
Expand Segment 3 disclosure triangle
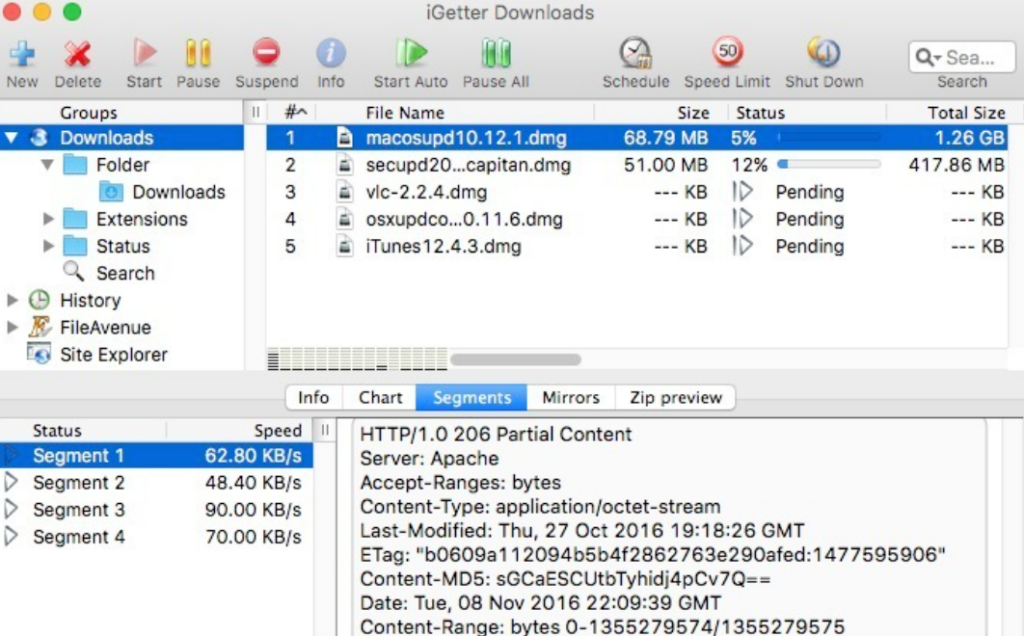coord(11,509)
